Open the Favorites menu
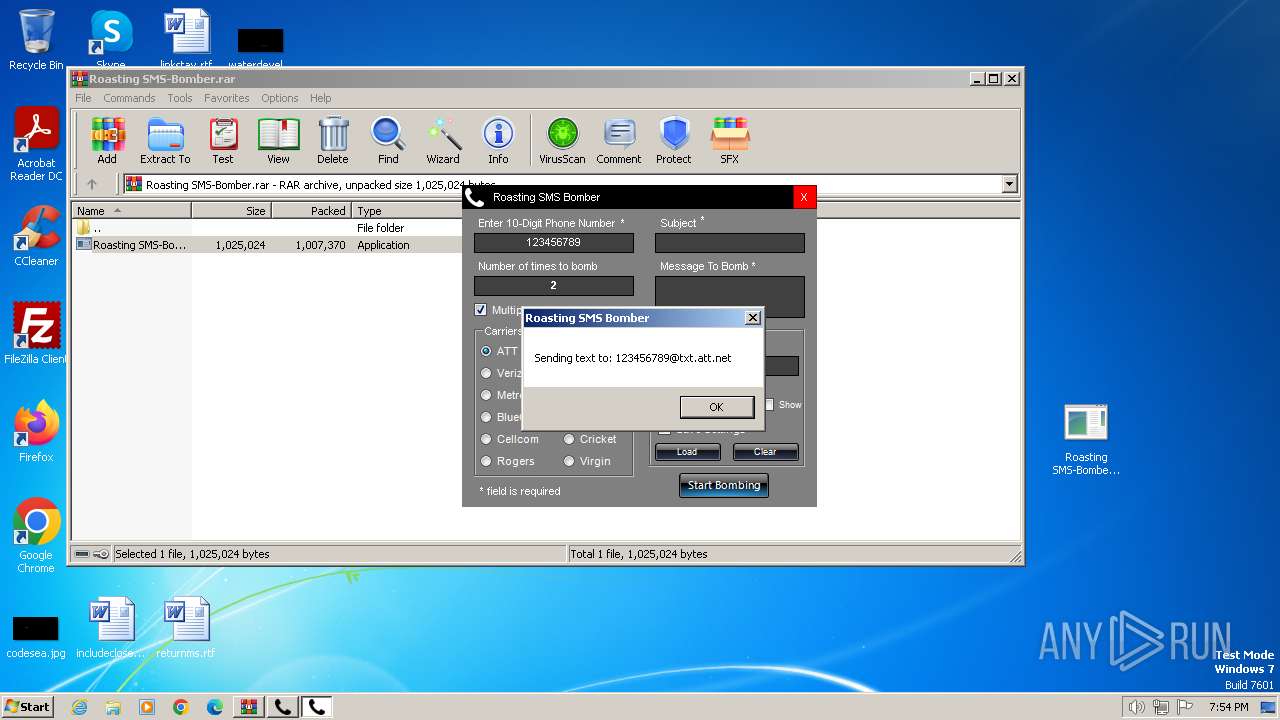 (227, 98)
